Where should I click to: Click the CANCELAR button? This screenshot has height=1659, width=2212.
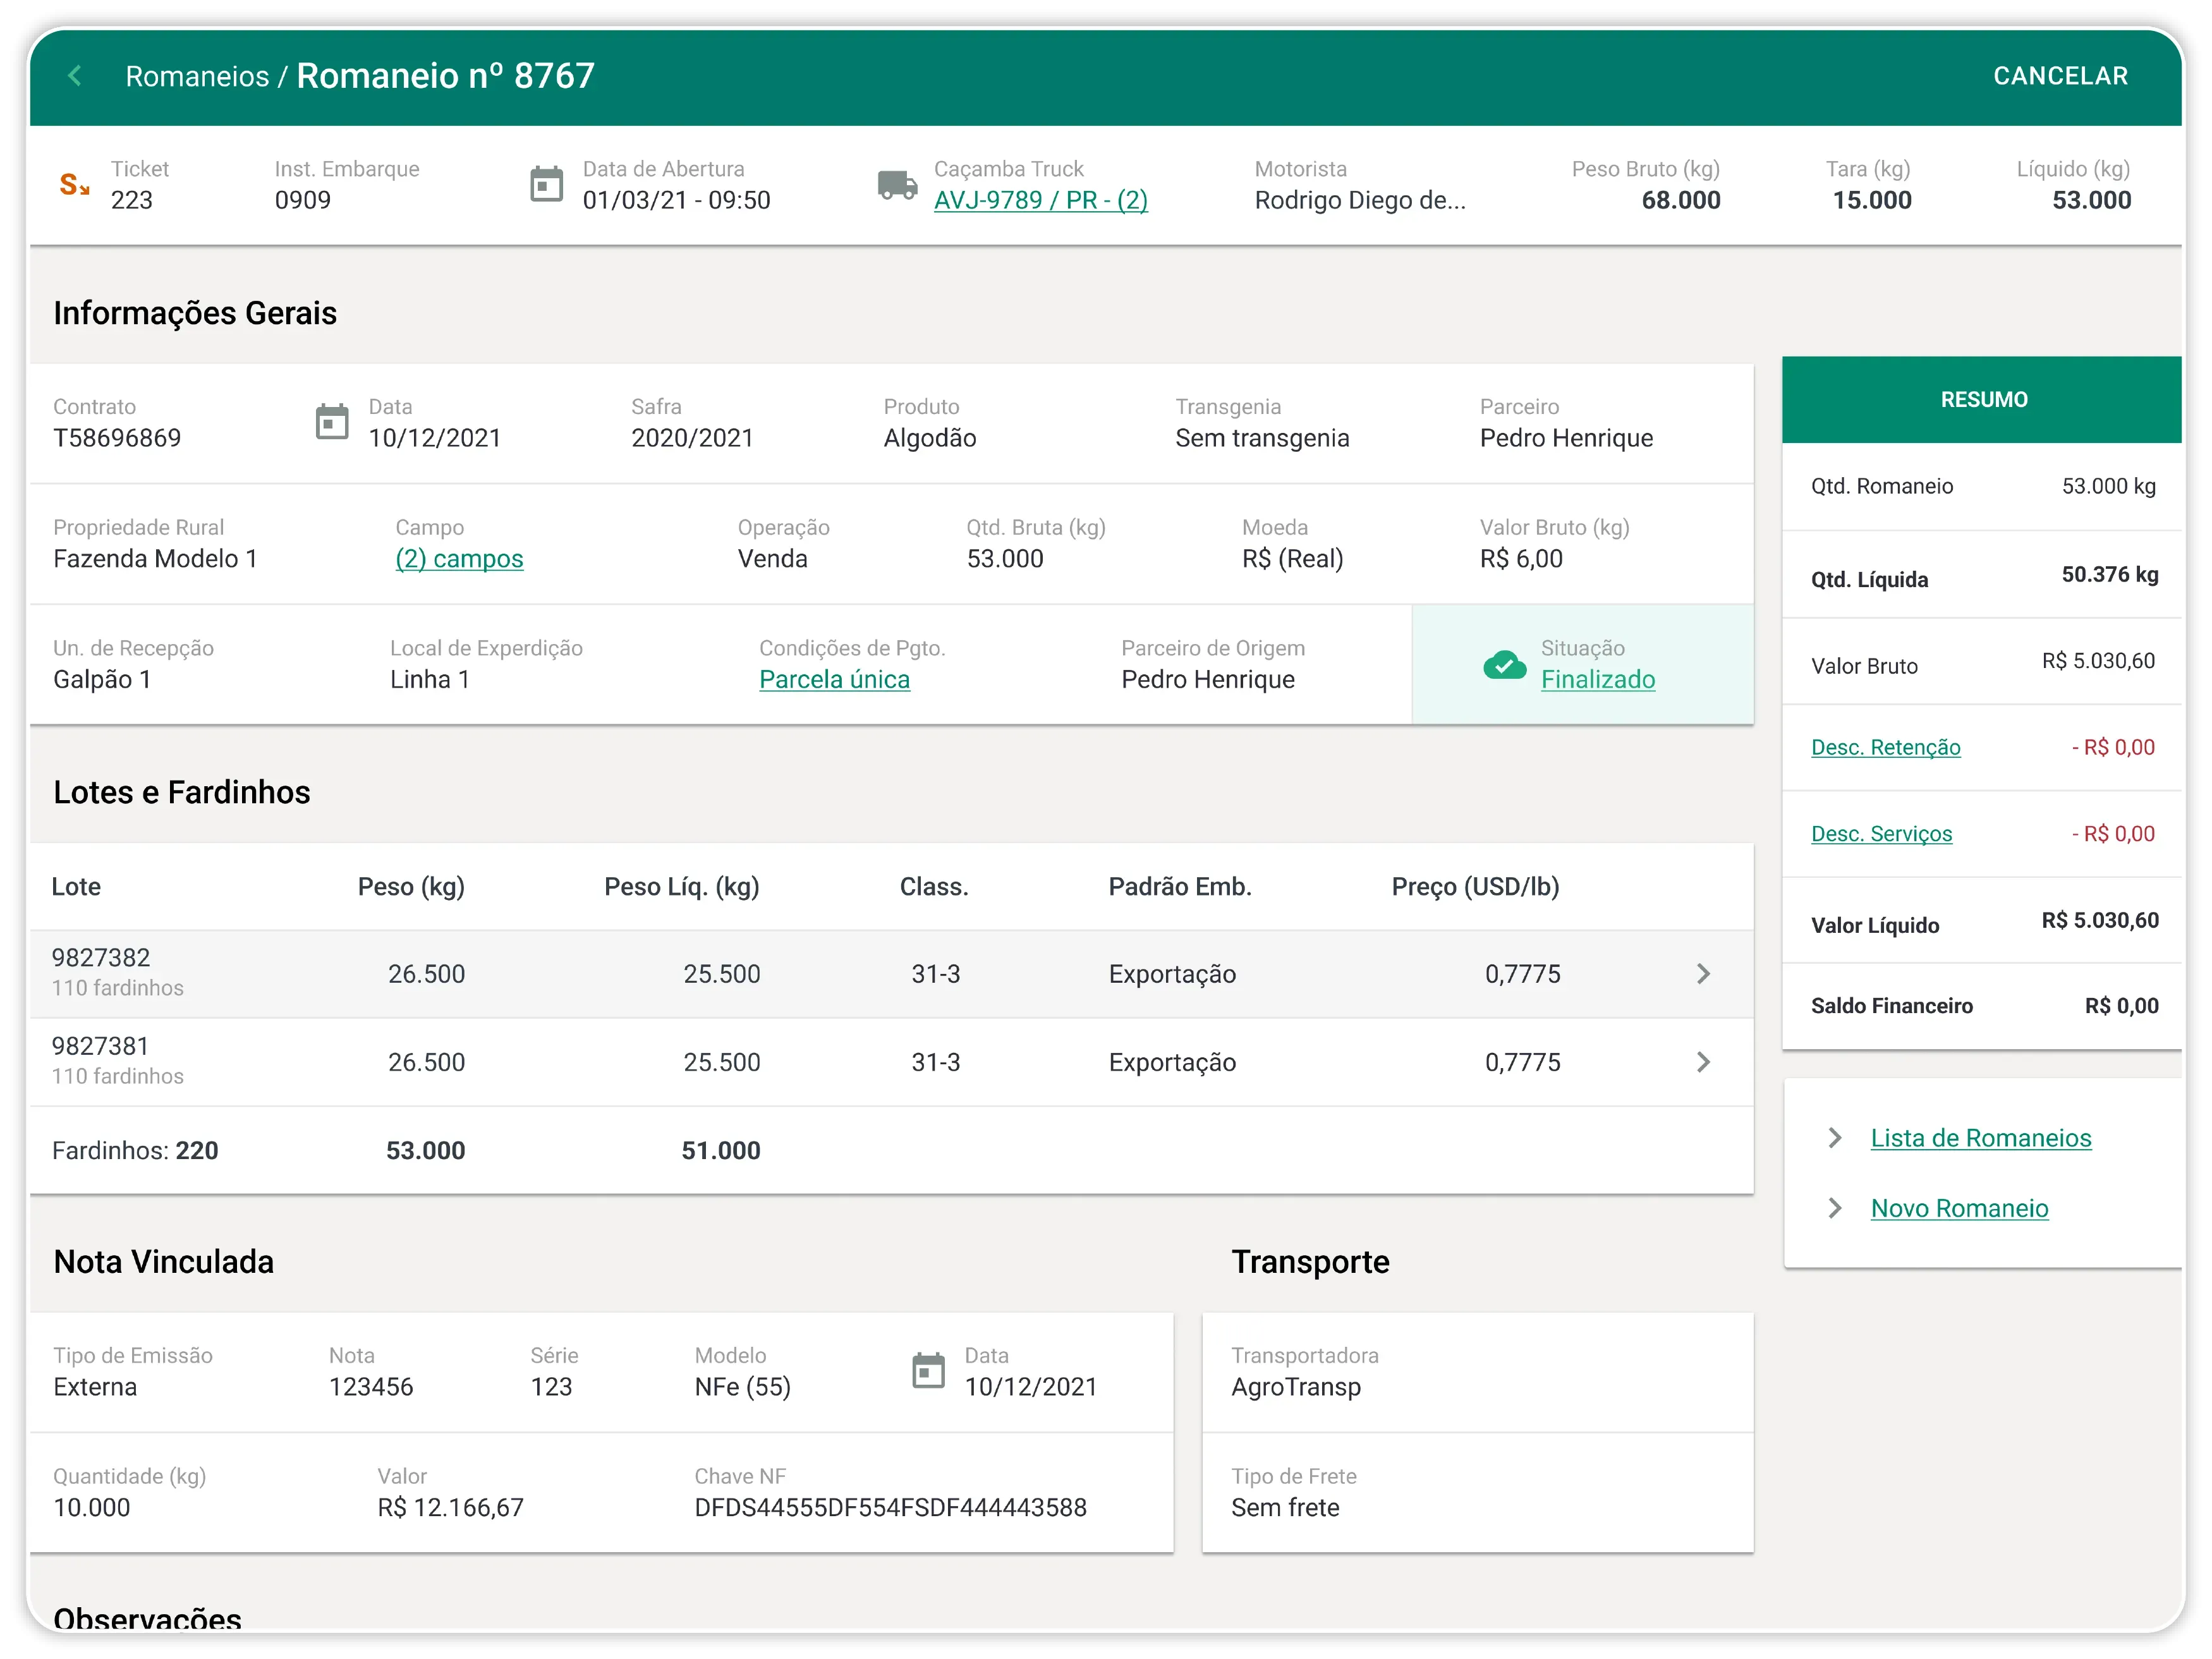[2060, 76]
